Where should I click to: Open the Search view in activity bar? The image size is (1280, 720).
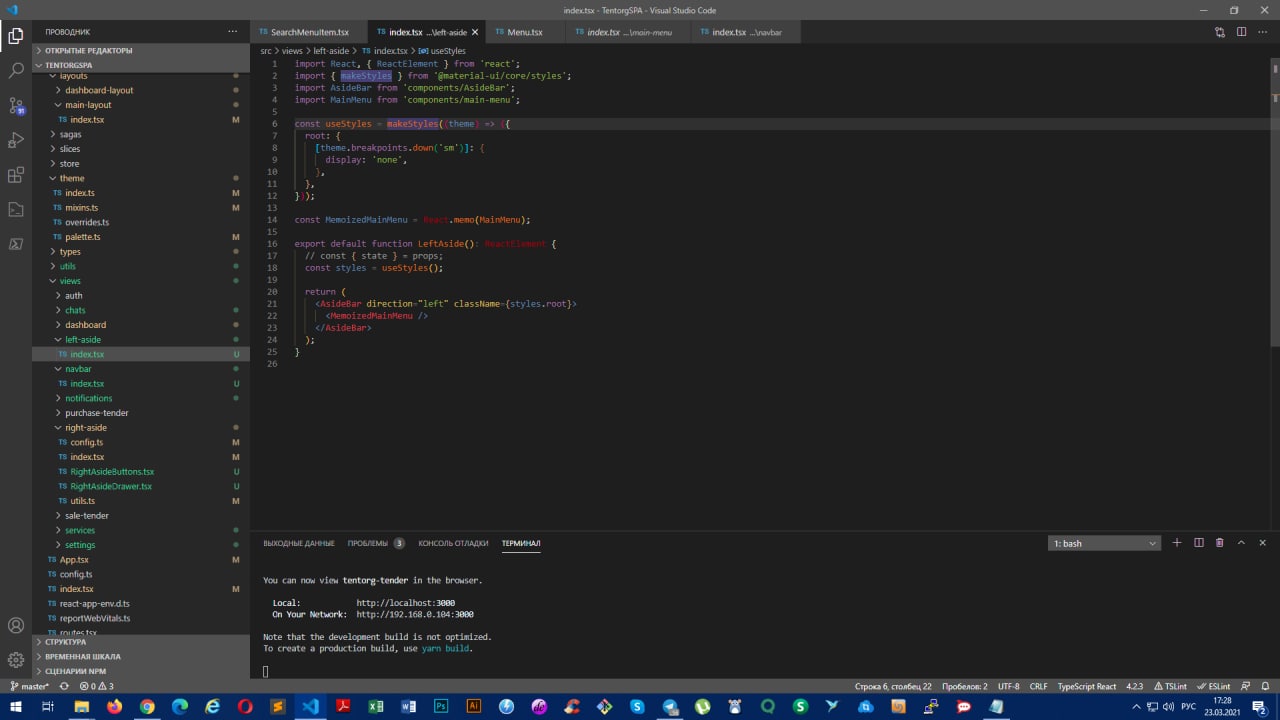click(x=16, y=71)
